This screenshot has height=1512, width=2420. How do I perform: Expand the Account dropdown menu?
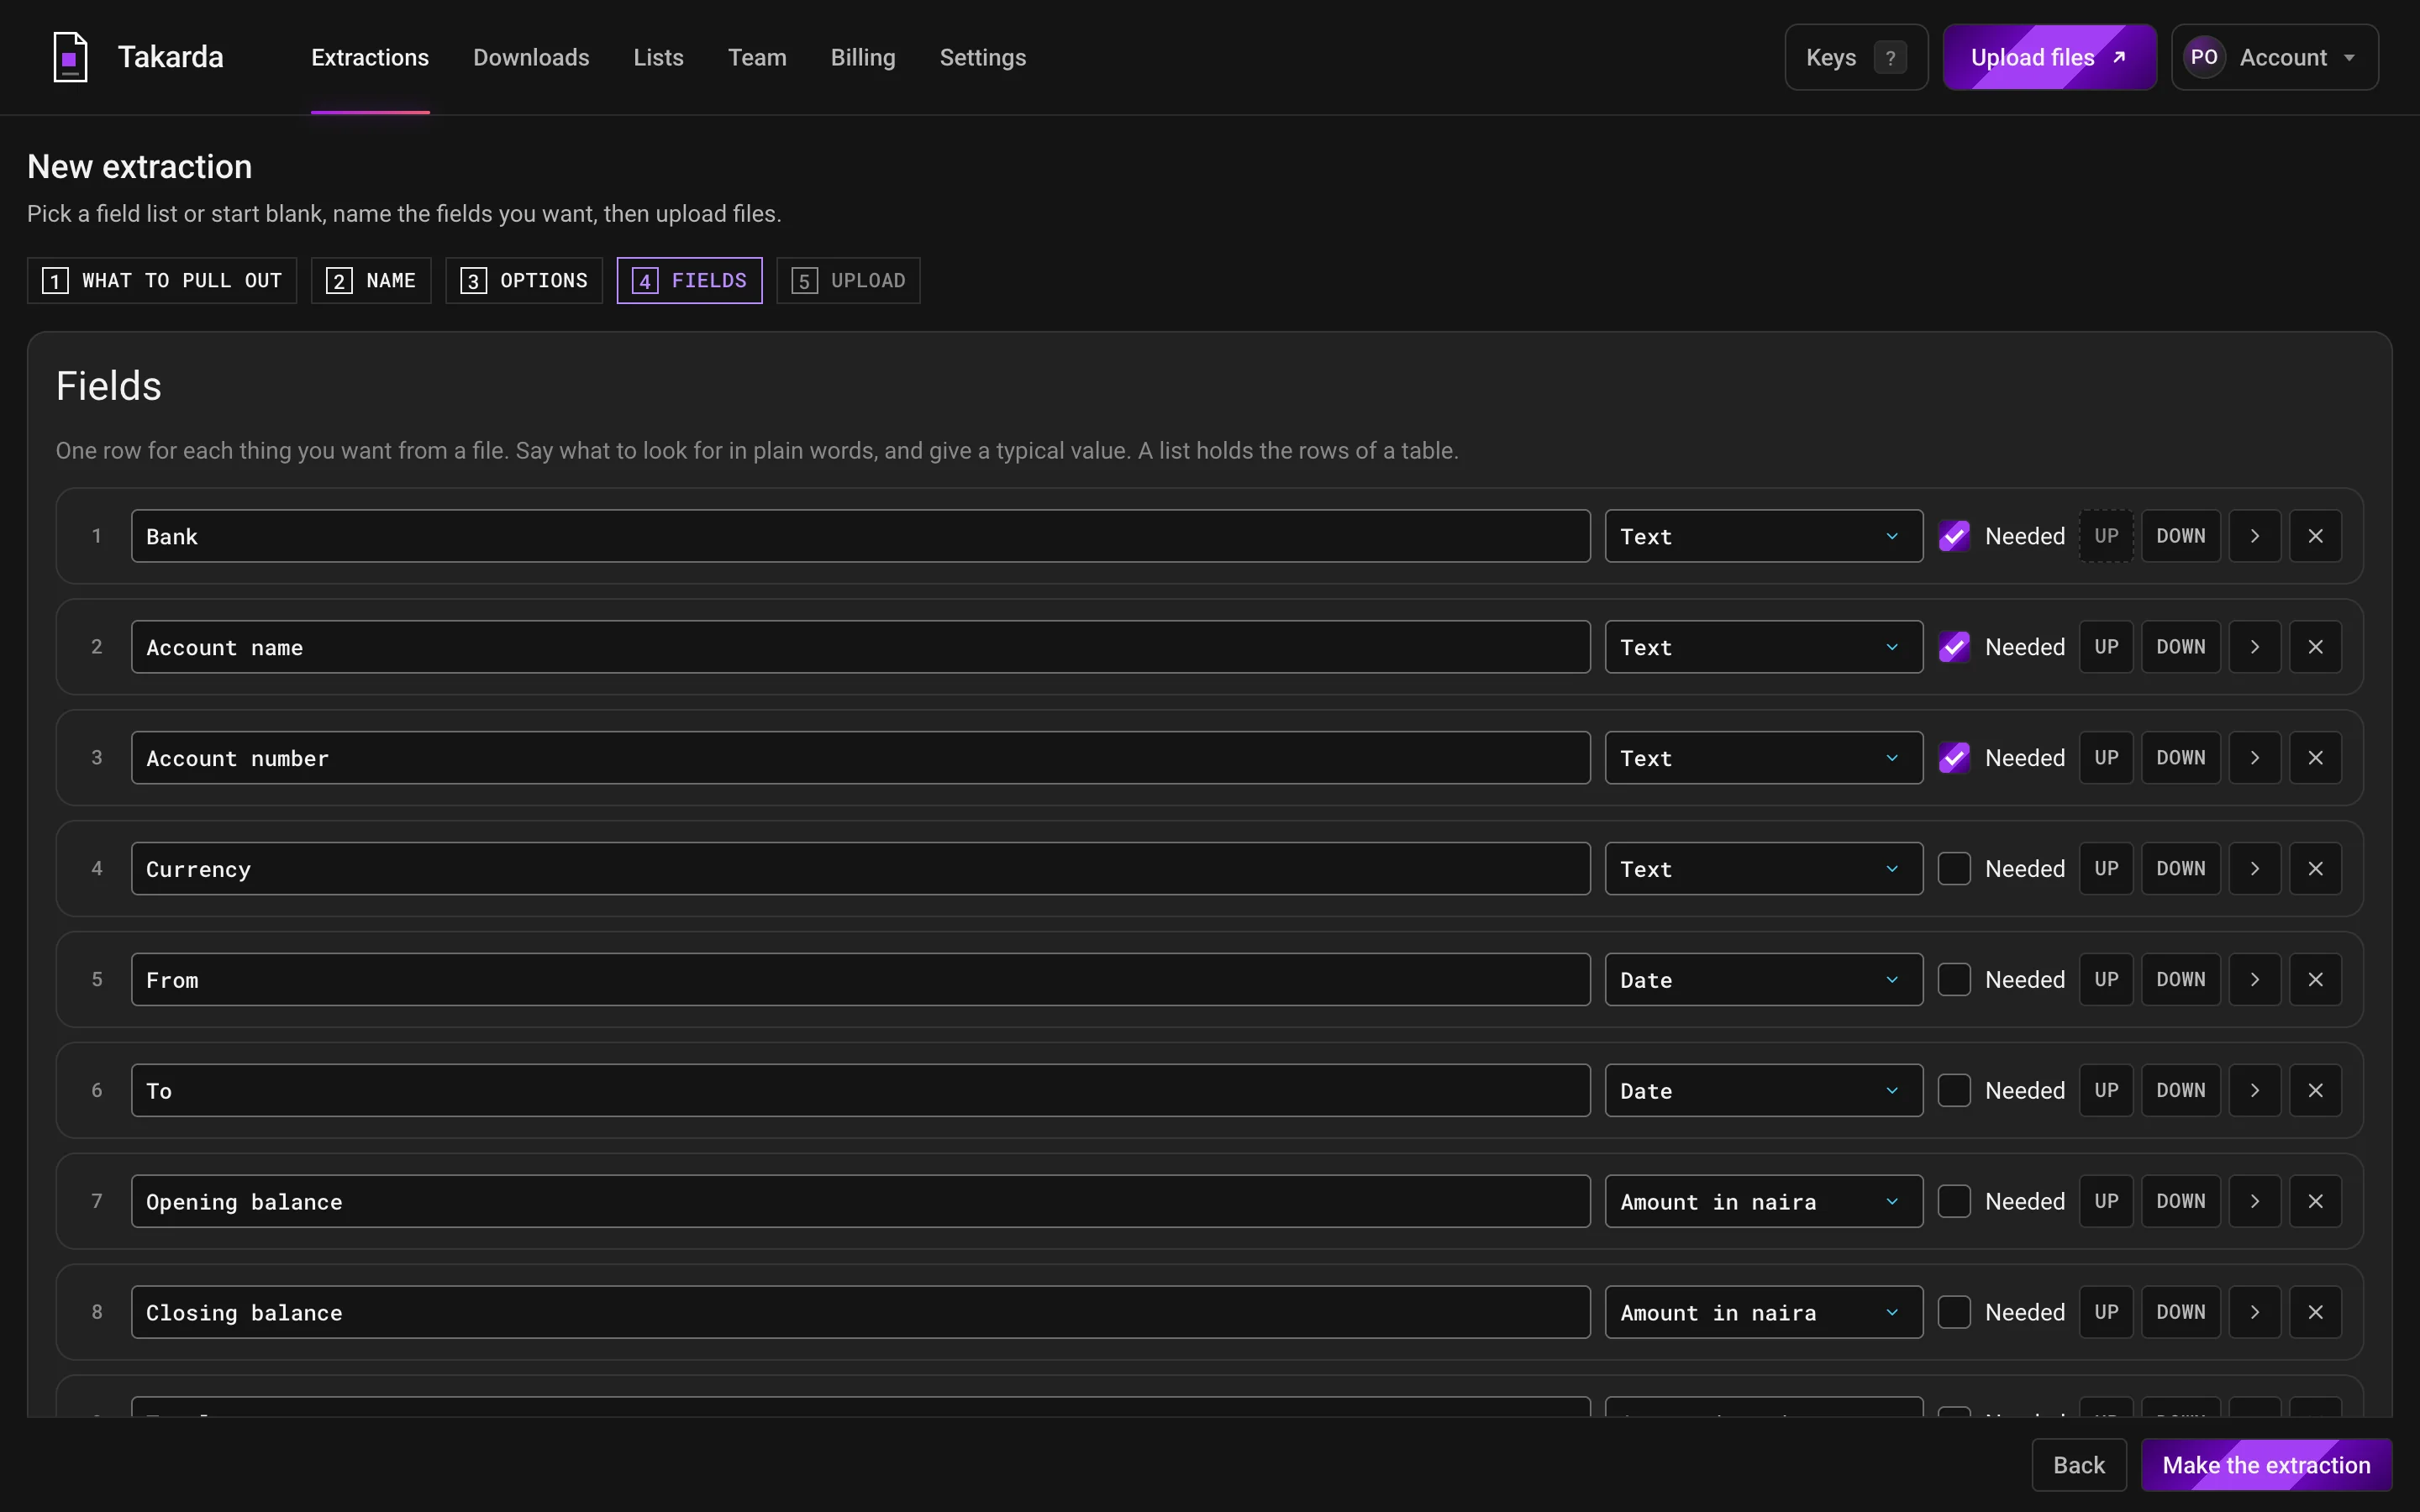(x=2275, y=57)
